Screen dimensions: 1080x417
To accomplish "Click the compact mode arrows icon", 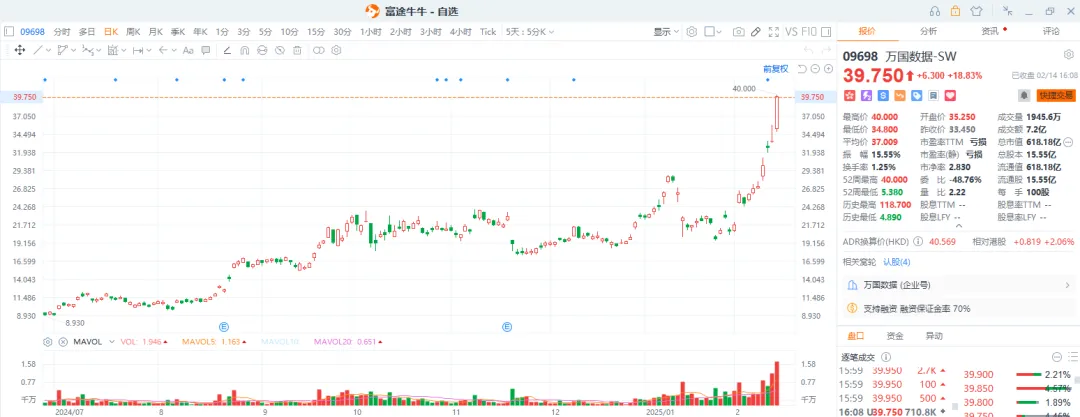I will (x=1008, y=10).
